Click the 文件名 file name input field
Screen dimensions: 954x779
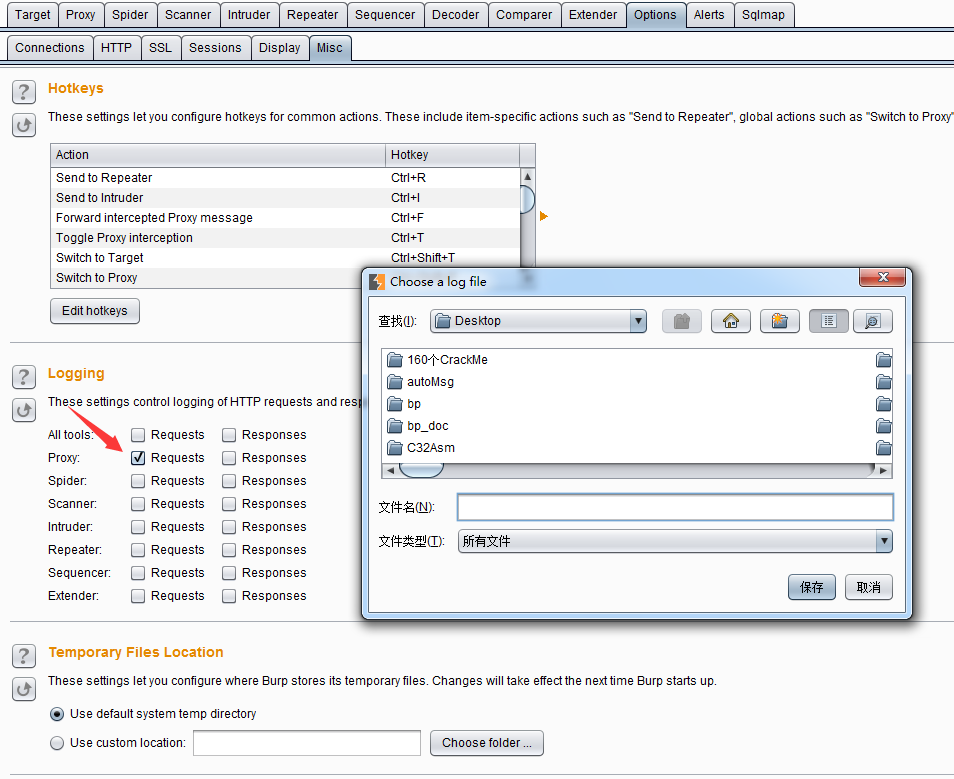[674, 507]
